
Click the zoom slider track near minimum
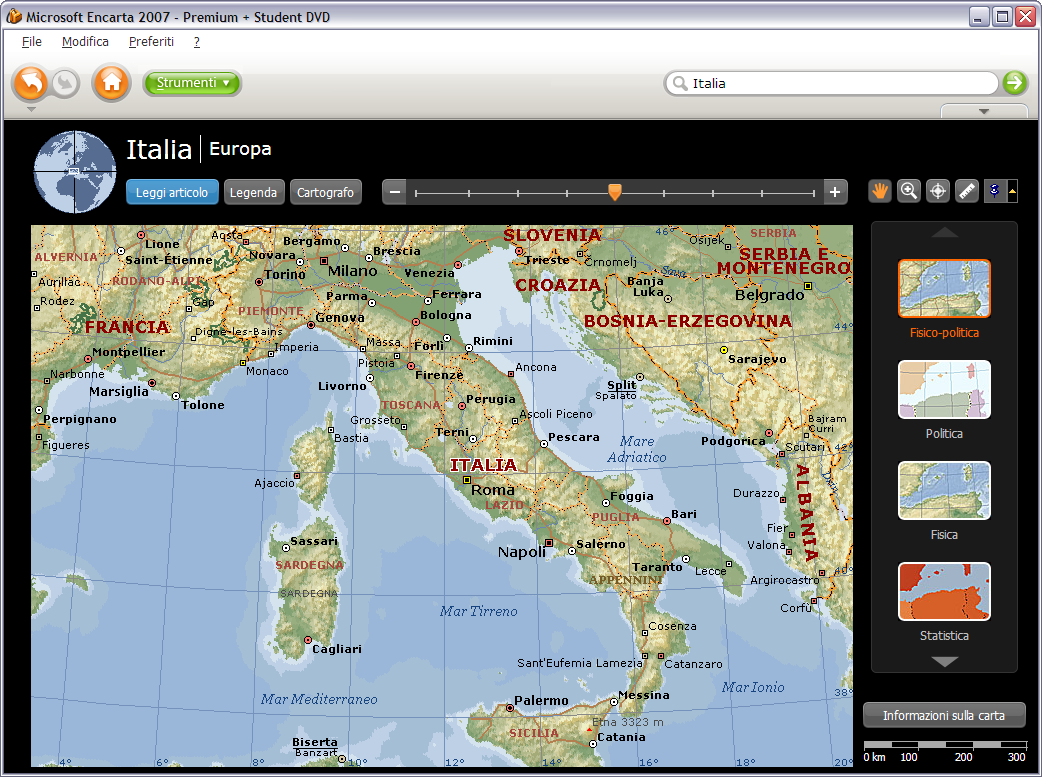tap(419, 193)
